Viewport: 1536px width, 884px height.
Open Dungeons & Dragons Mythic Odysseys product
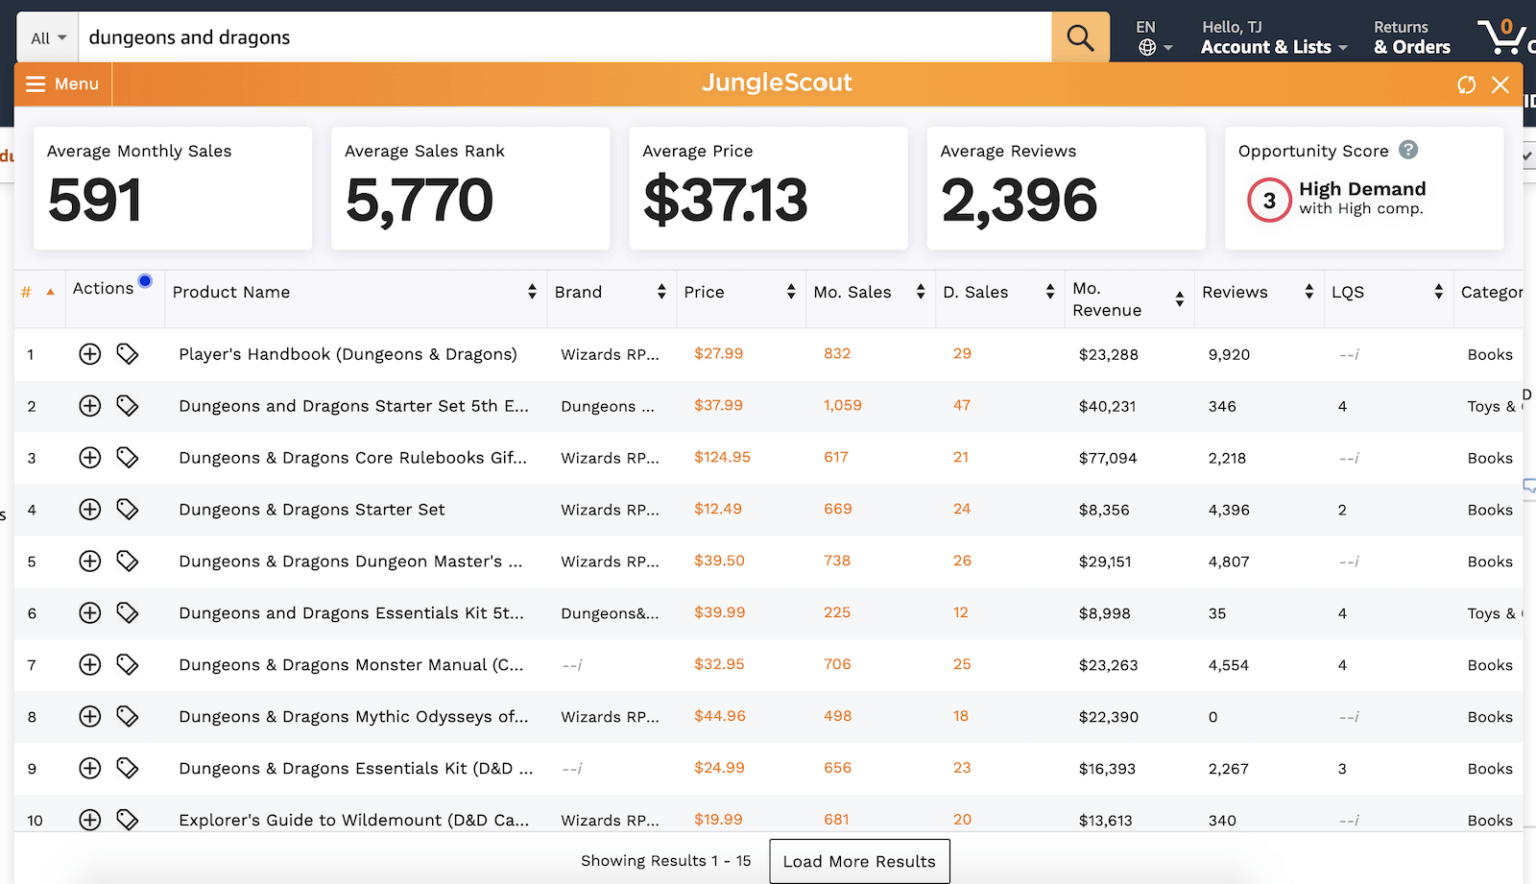coord(354,717)
